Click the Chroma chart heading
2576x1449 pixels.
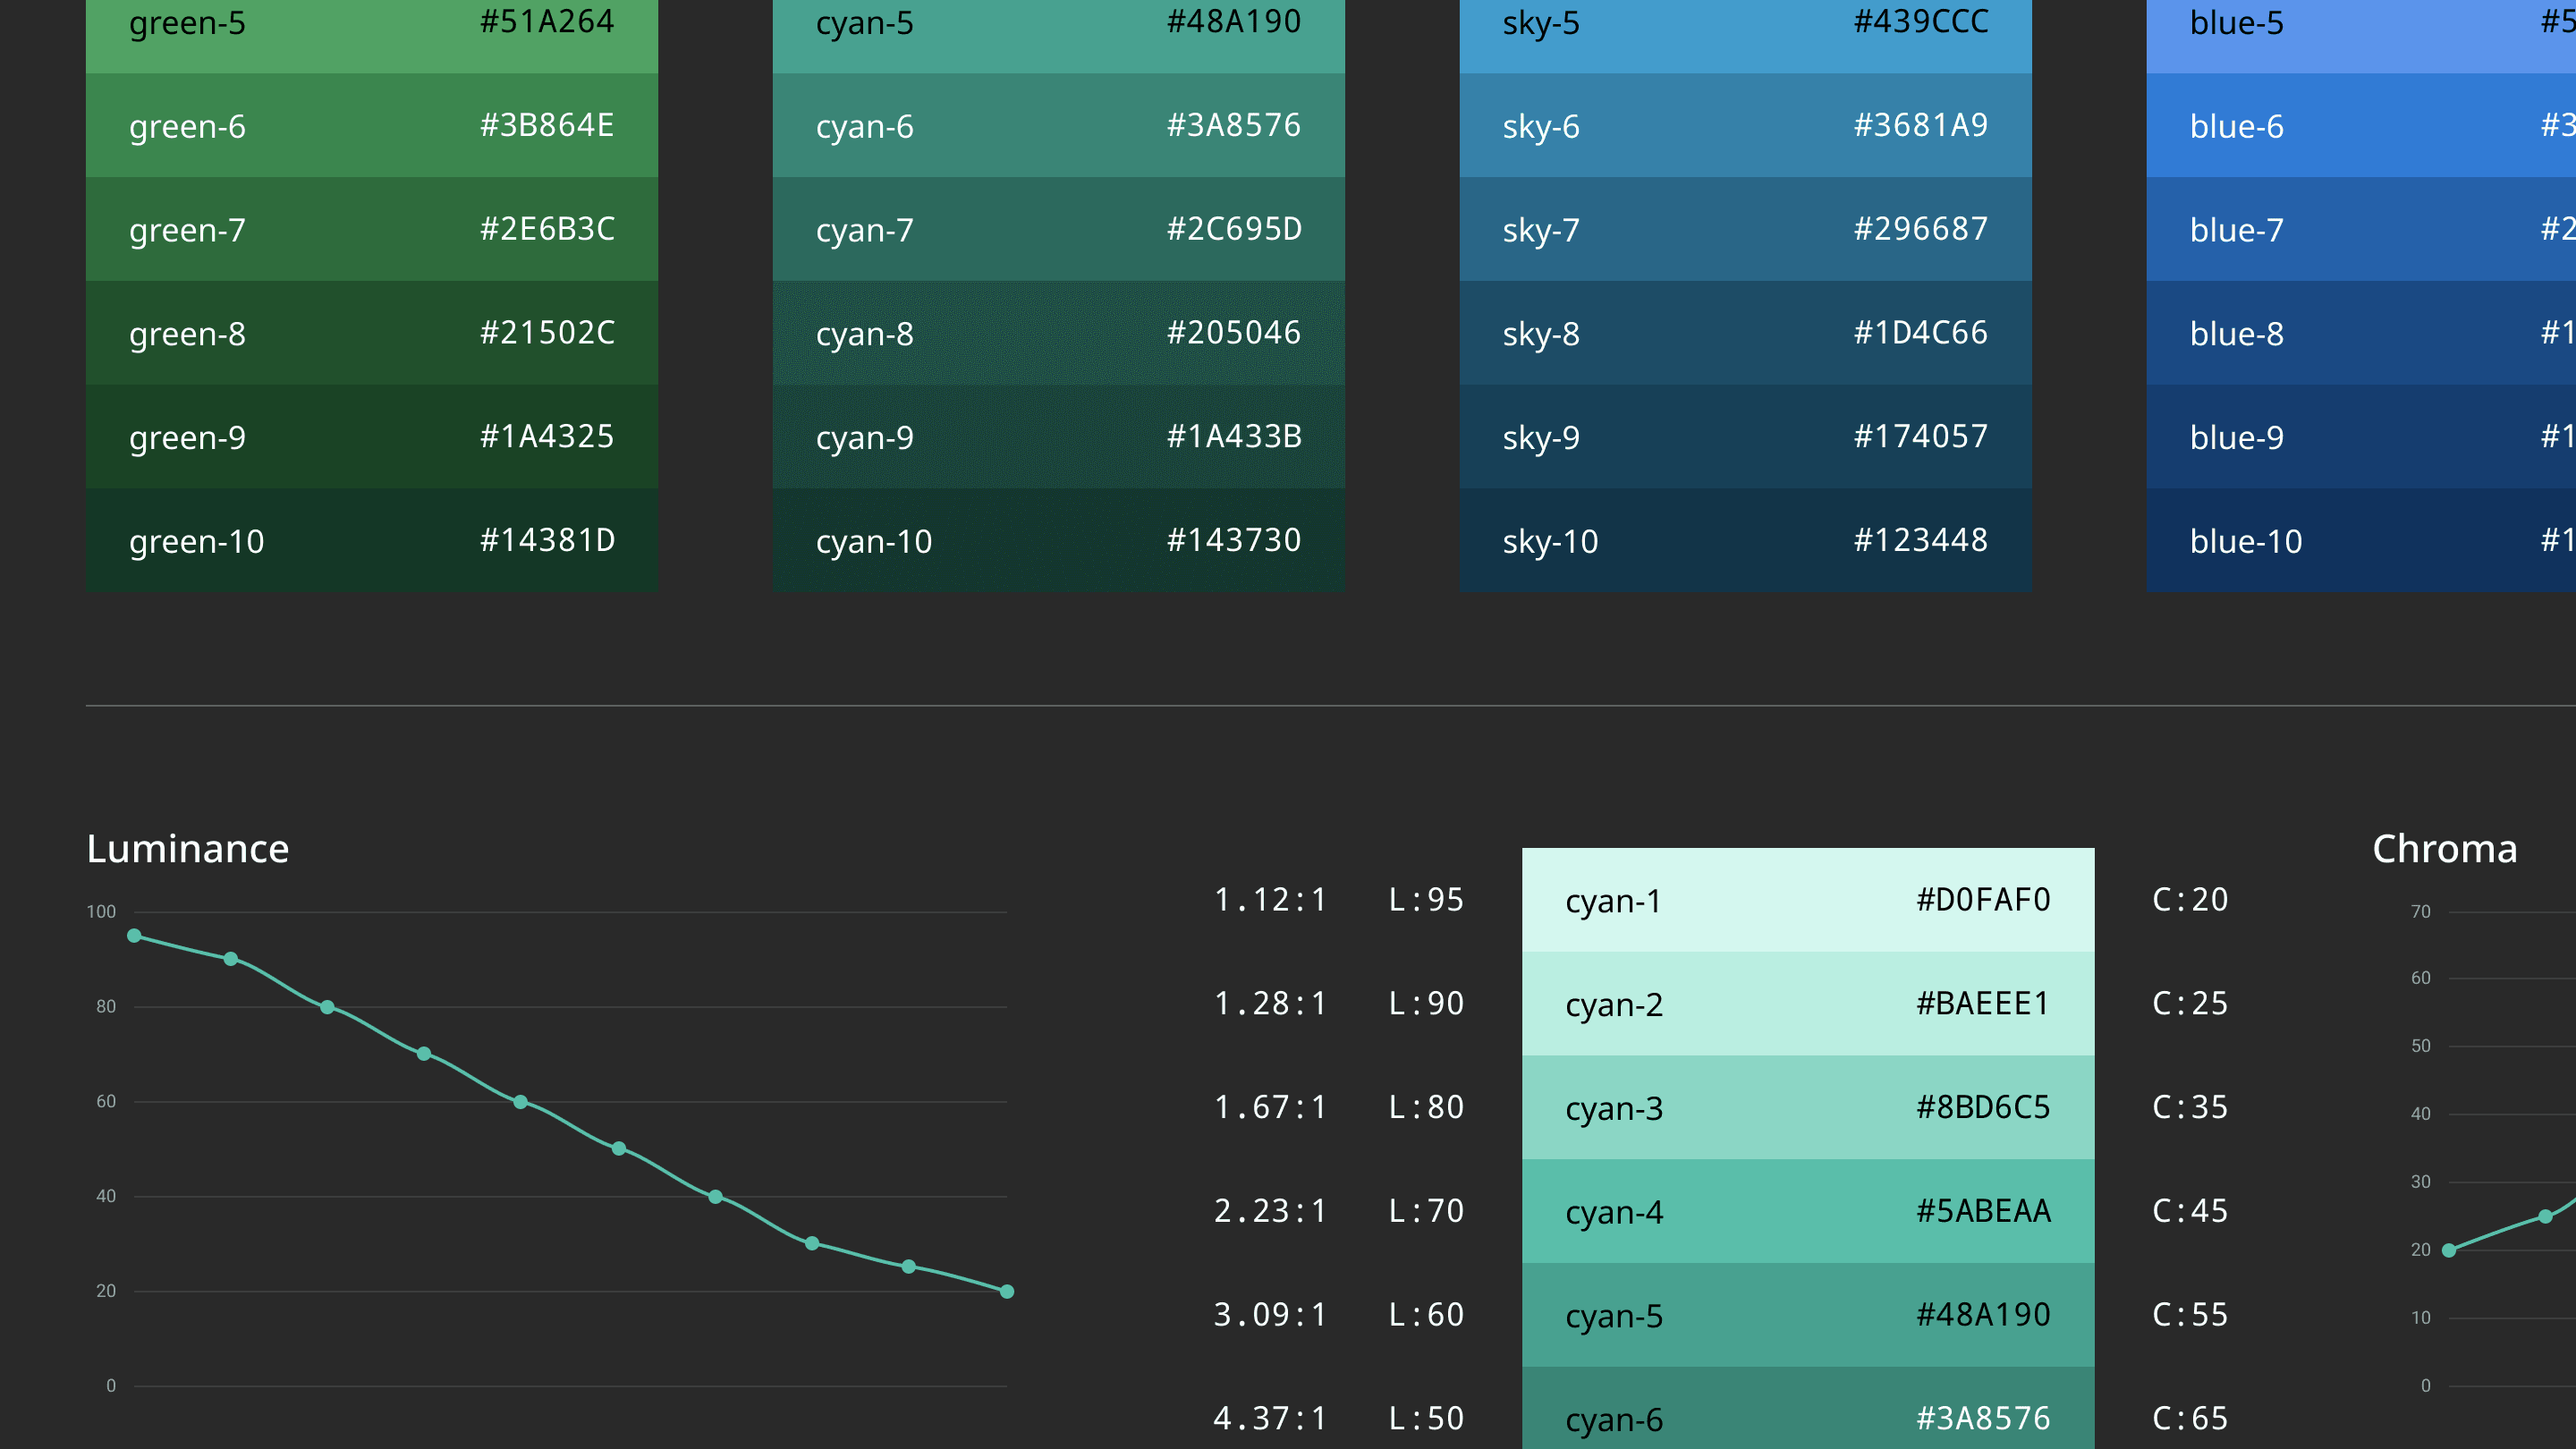tap(2444, 849)
